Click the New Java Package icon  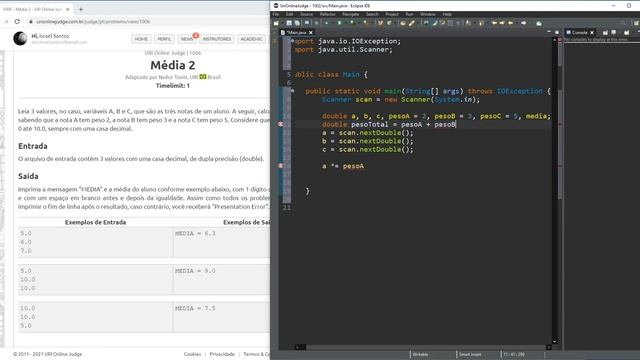(380, 23)
